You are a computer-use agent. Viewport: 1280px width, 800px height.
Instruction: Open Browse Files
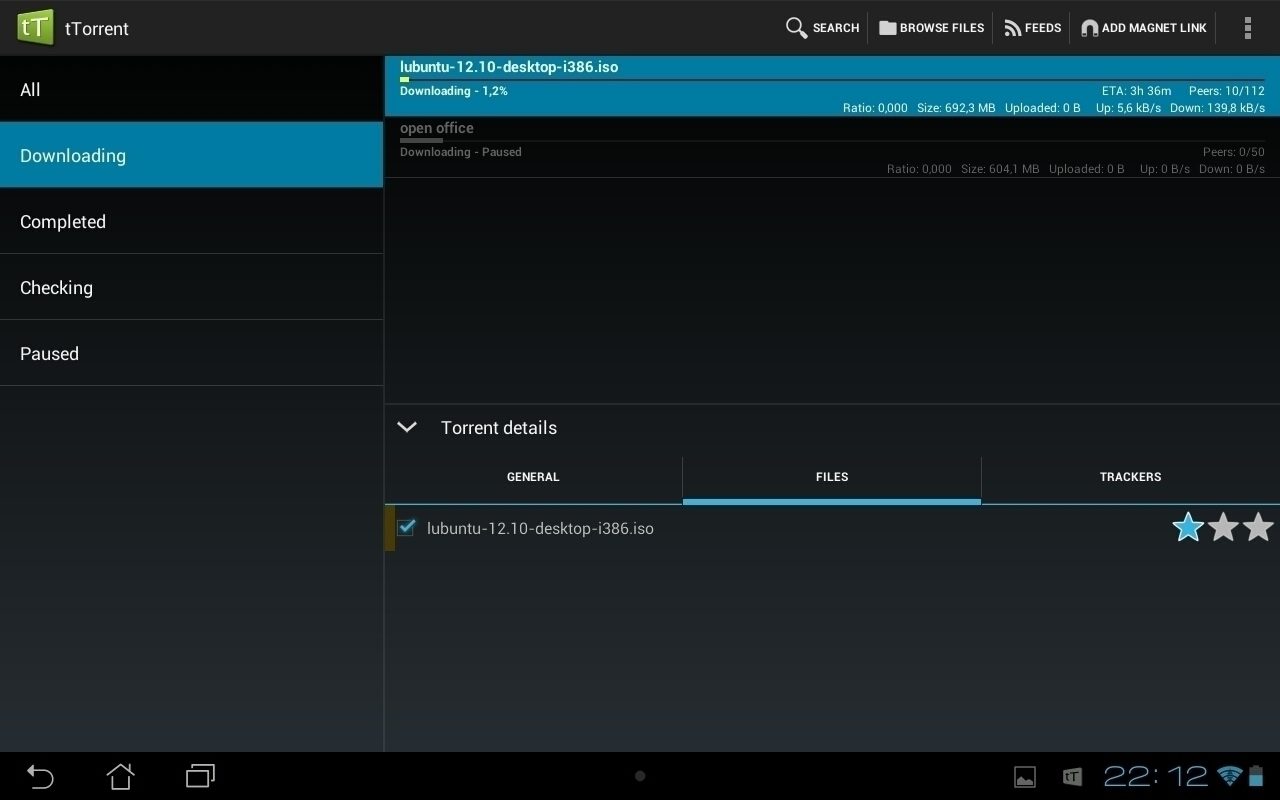point(931,28)
